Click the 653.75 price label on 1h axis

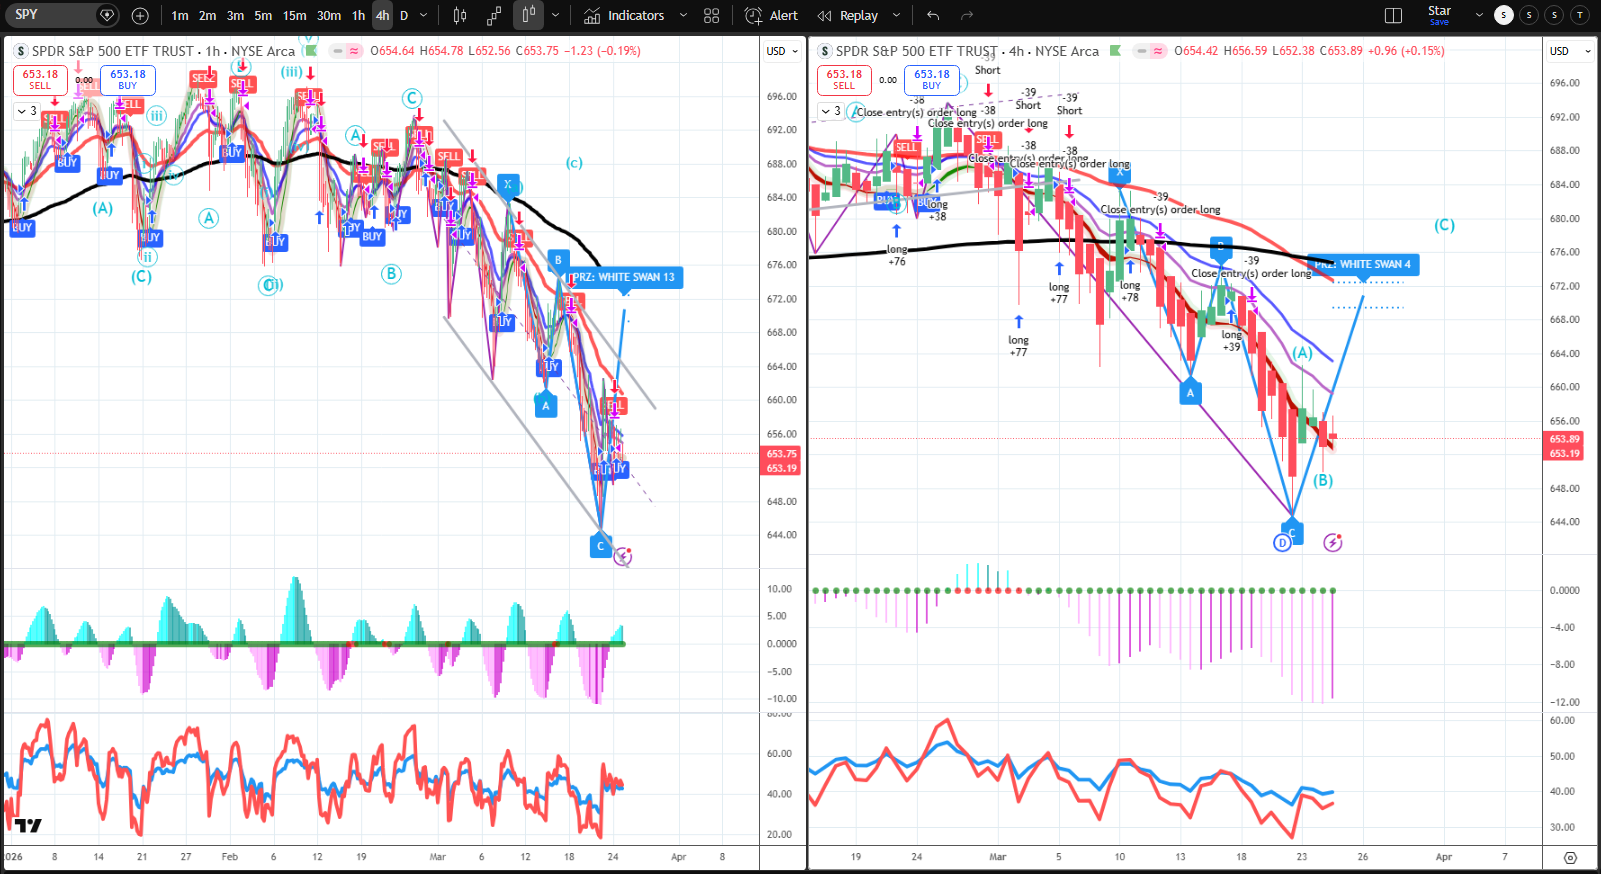[x=782, y=454]
